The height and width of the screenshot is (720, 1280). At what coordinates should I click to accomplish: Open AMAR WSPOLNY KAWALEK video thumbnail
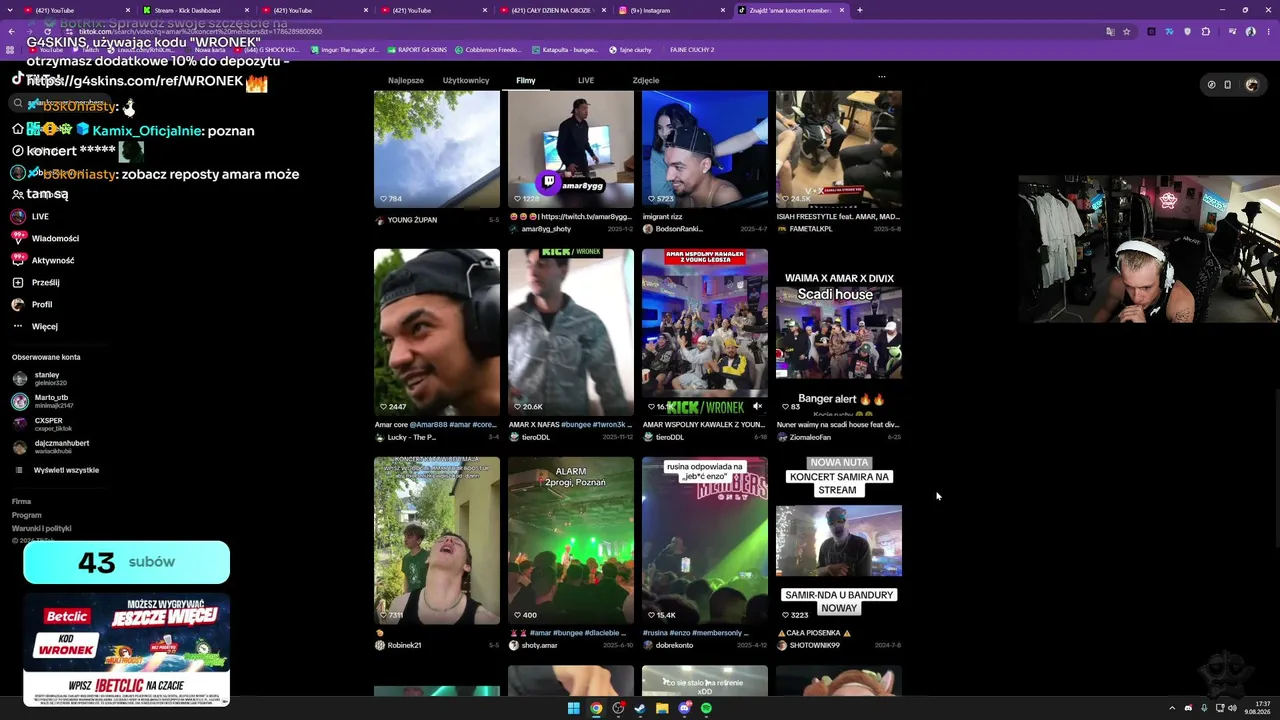coord(705,332)
